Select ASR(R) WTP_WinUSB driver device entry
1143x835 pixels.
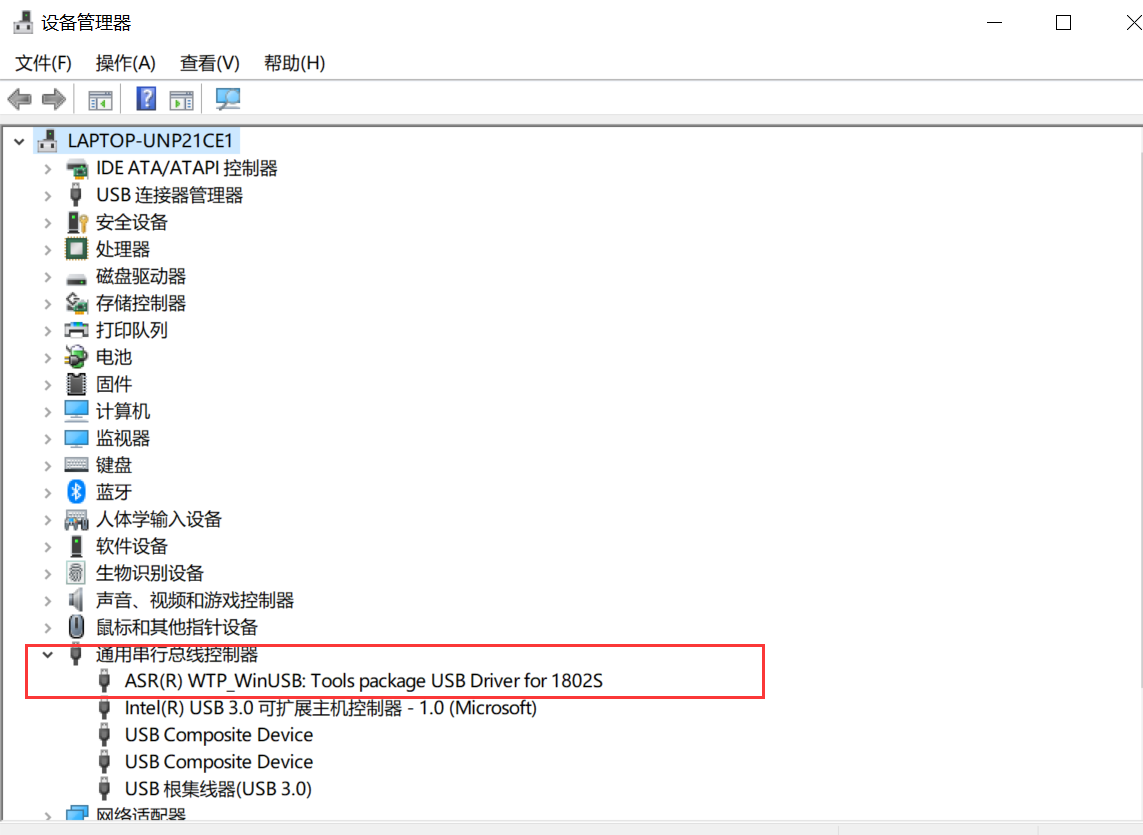pos(364,681)
